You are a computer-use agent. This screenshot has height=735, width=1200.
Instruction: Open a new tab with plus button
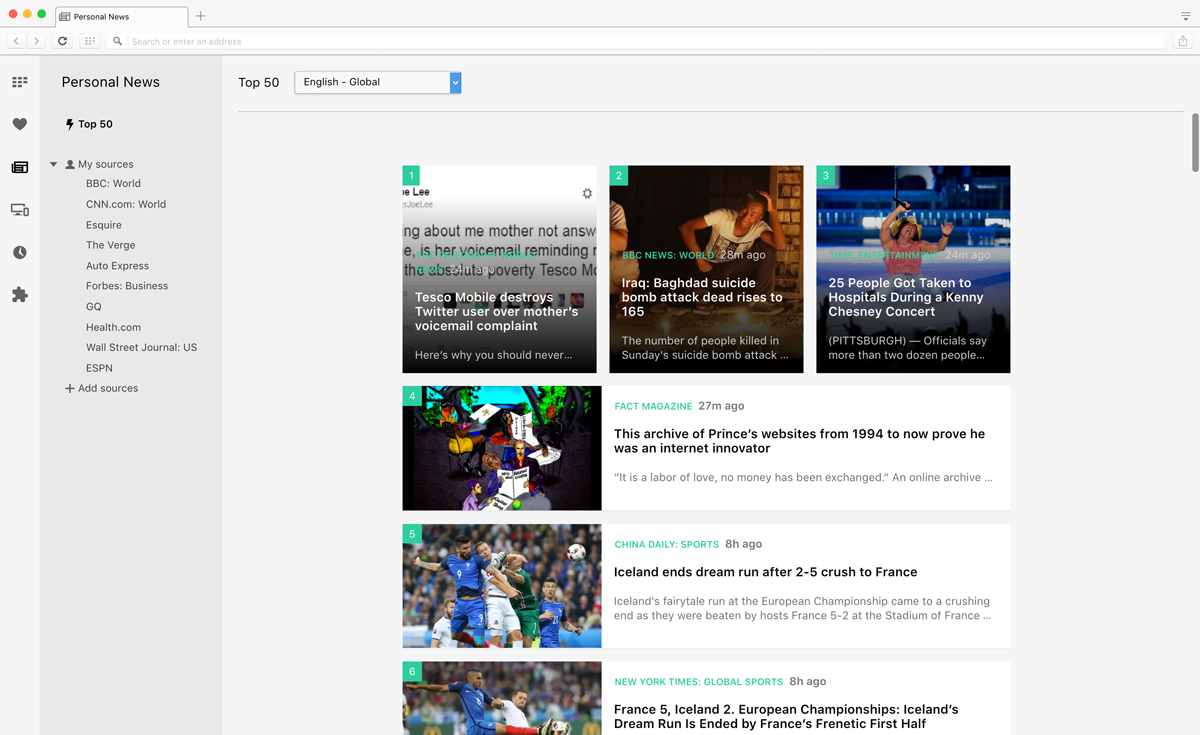pyautogui.click(x=201, y=16)
